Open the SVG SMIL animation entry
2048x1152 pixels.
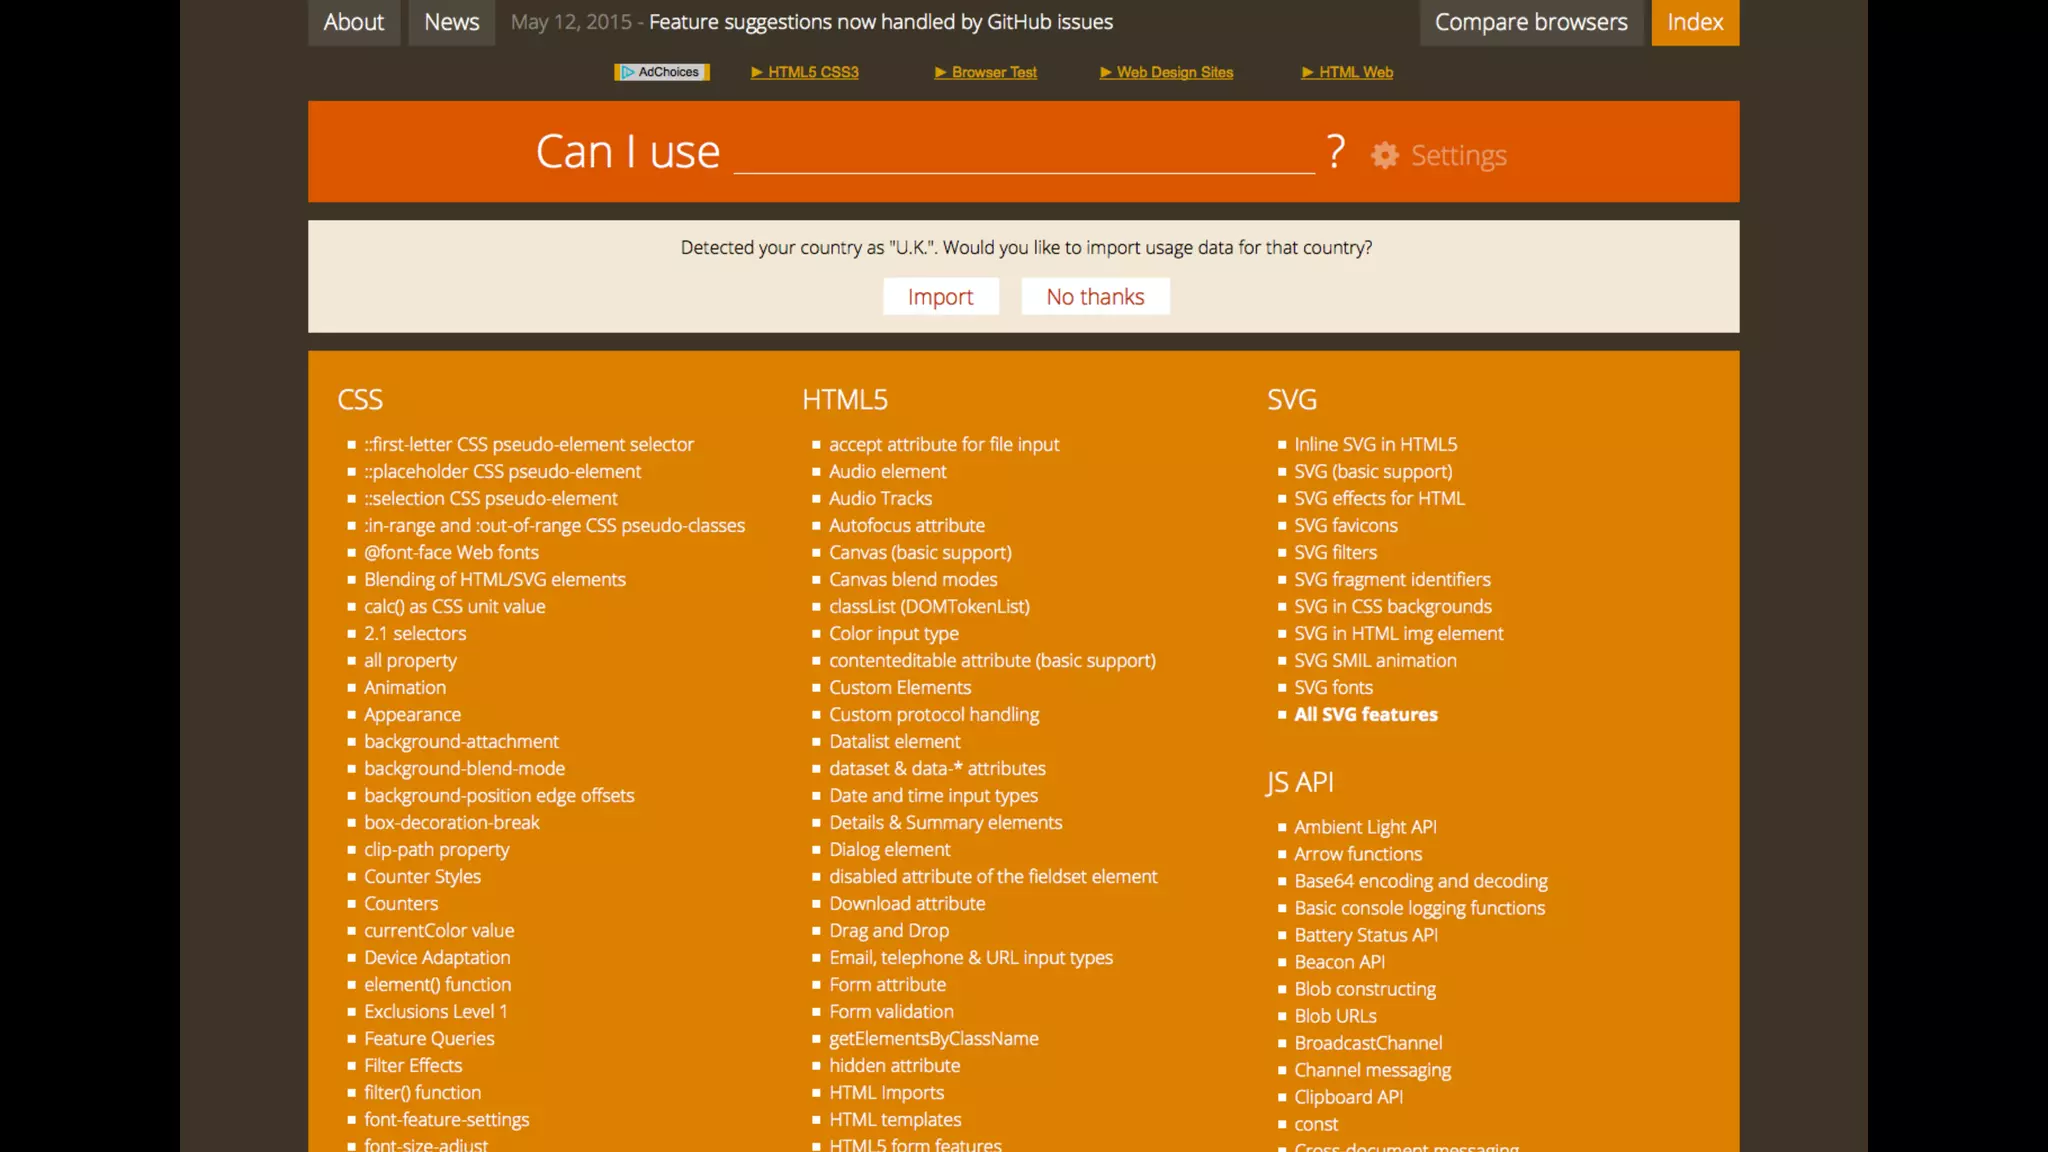coord(1374,660)
